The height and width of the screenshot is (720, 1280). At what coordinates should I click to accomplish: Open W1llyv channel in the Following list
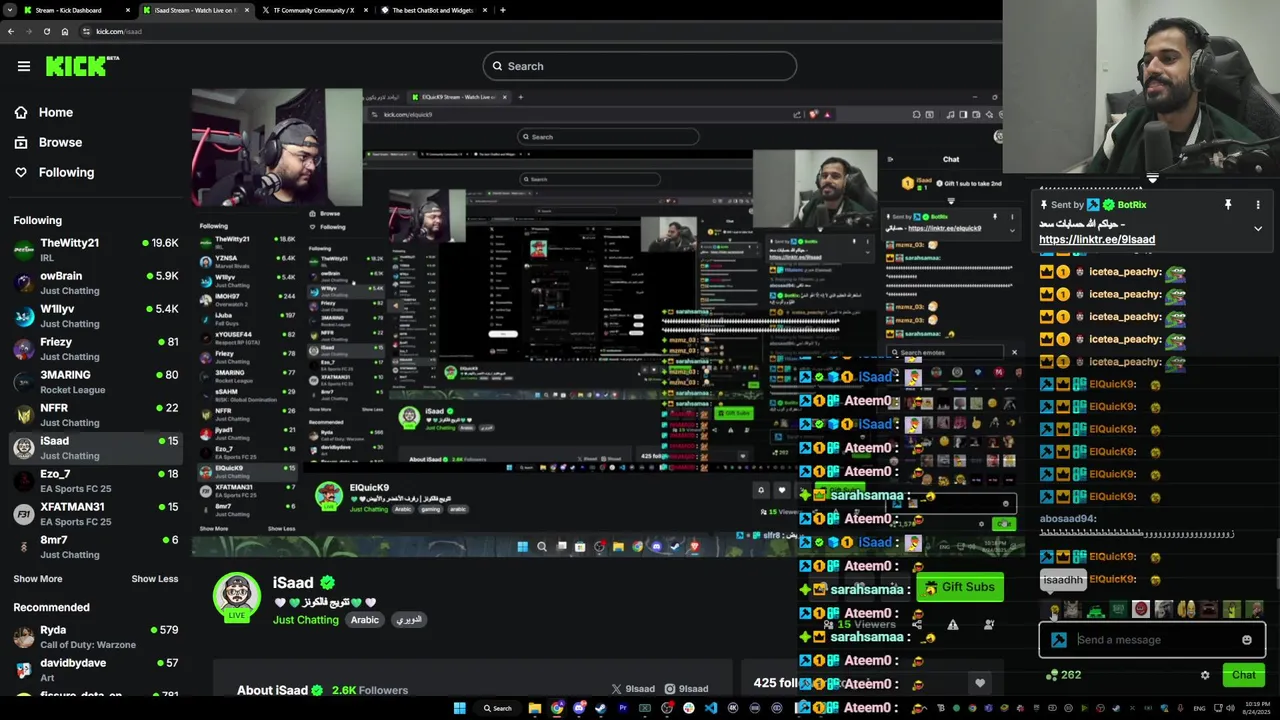point(96,315)
